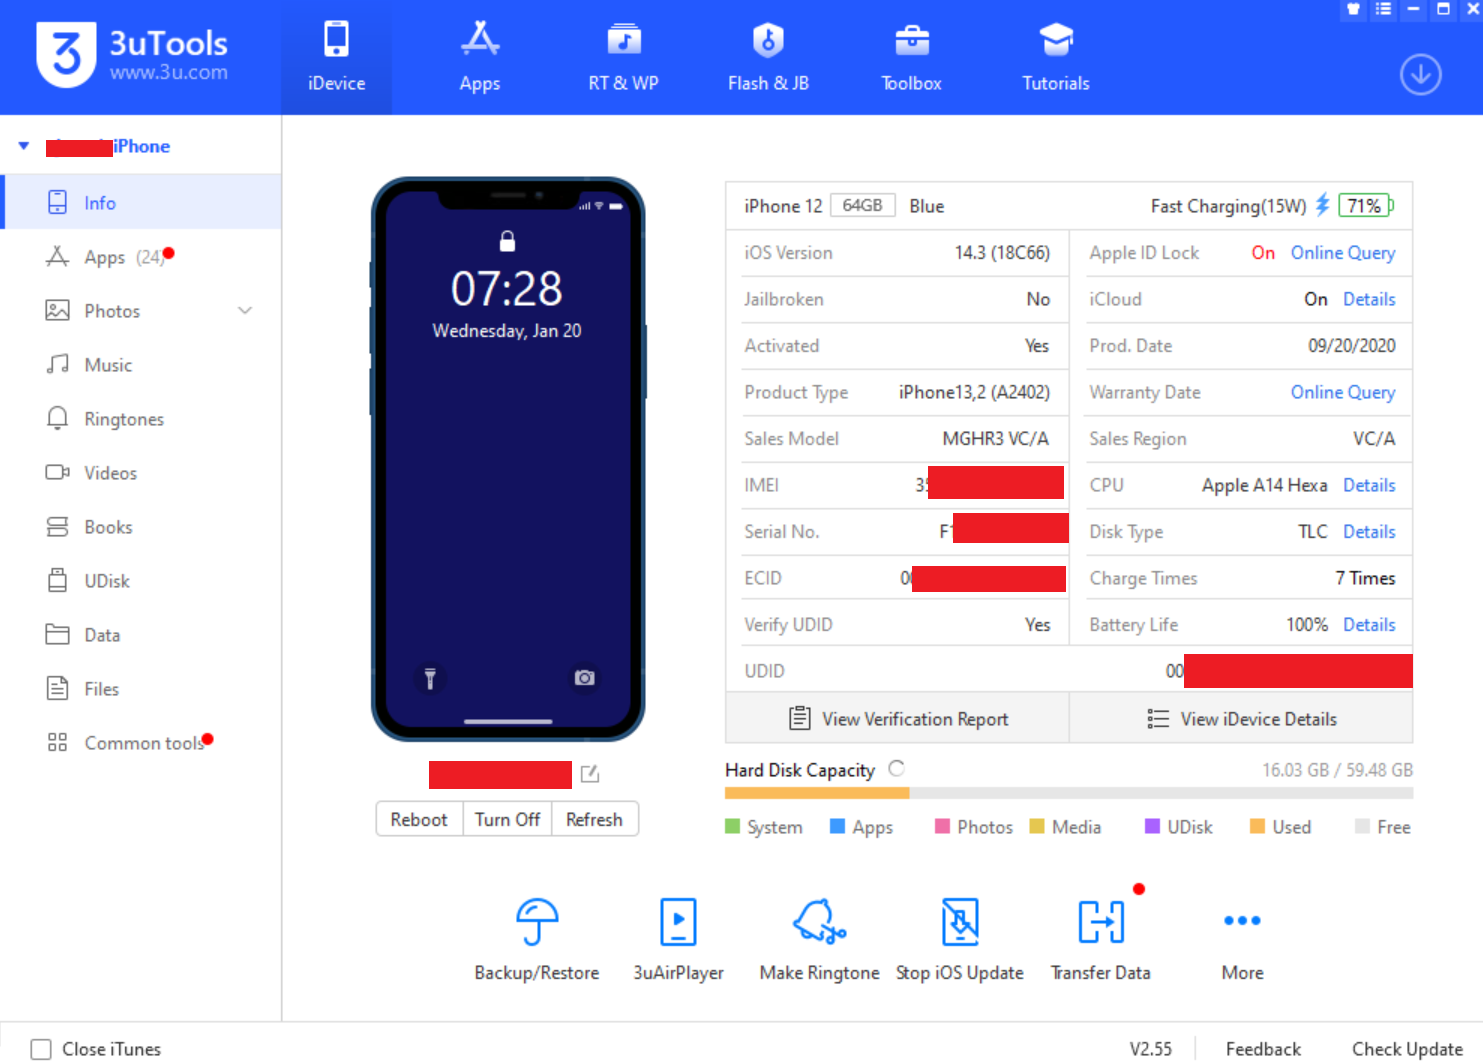Click the hard disk capacity bar
Viewport: 1483px width, 1063px height.
pyautogui.click(x=1069, y=793)
